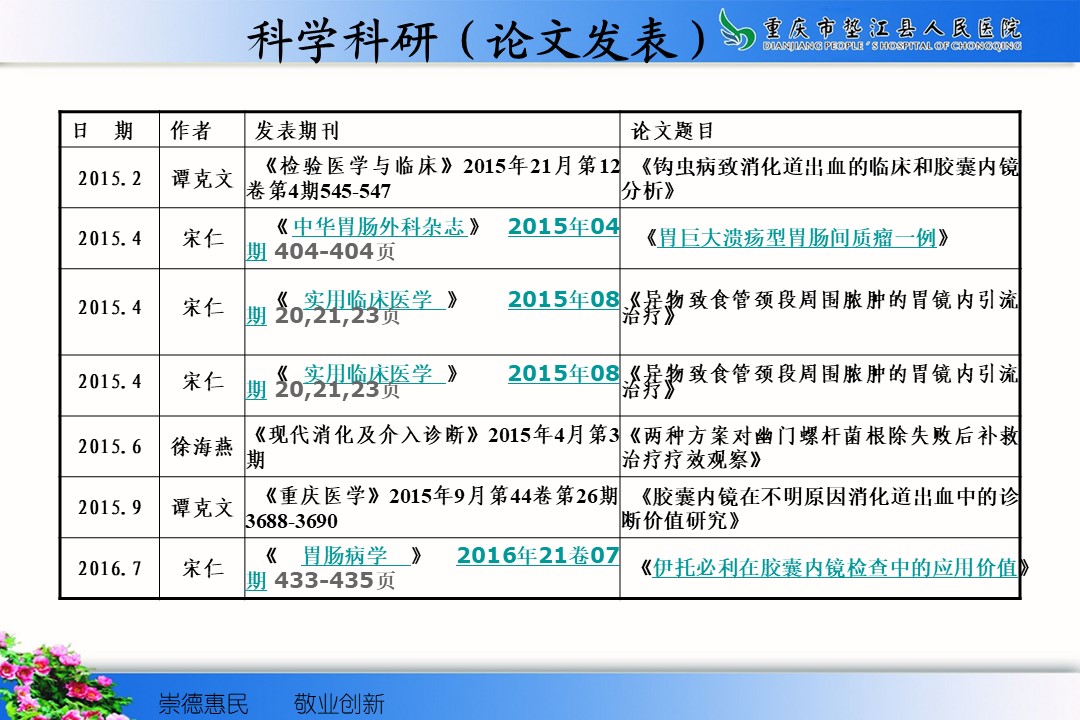Screen dimensions: 1080x720
Task: Open the 2015年04 issue link
Action: 563,226
